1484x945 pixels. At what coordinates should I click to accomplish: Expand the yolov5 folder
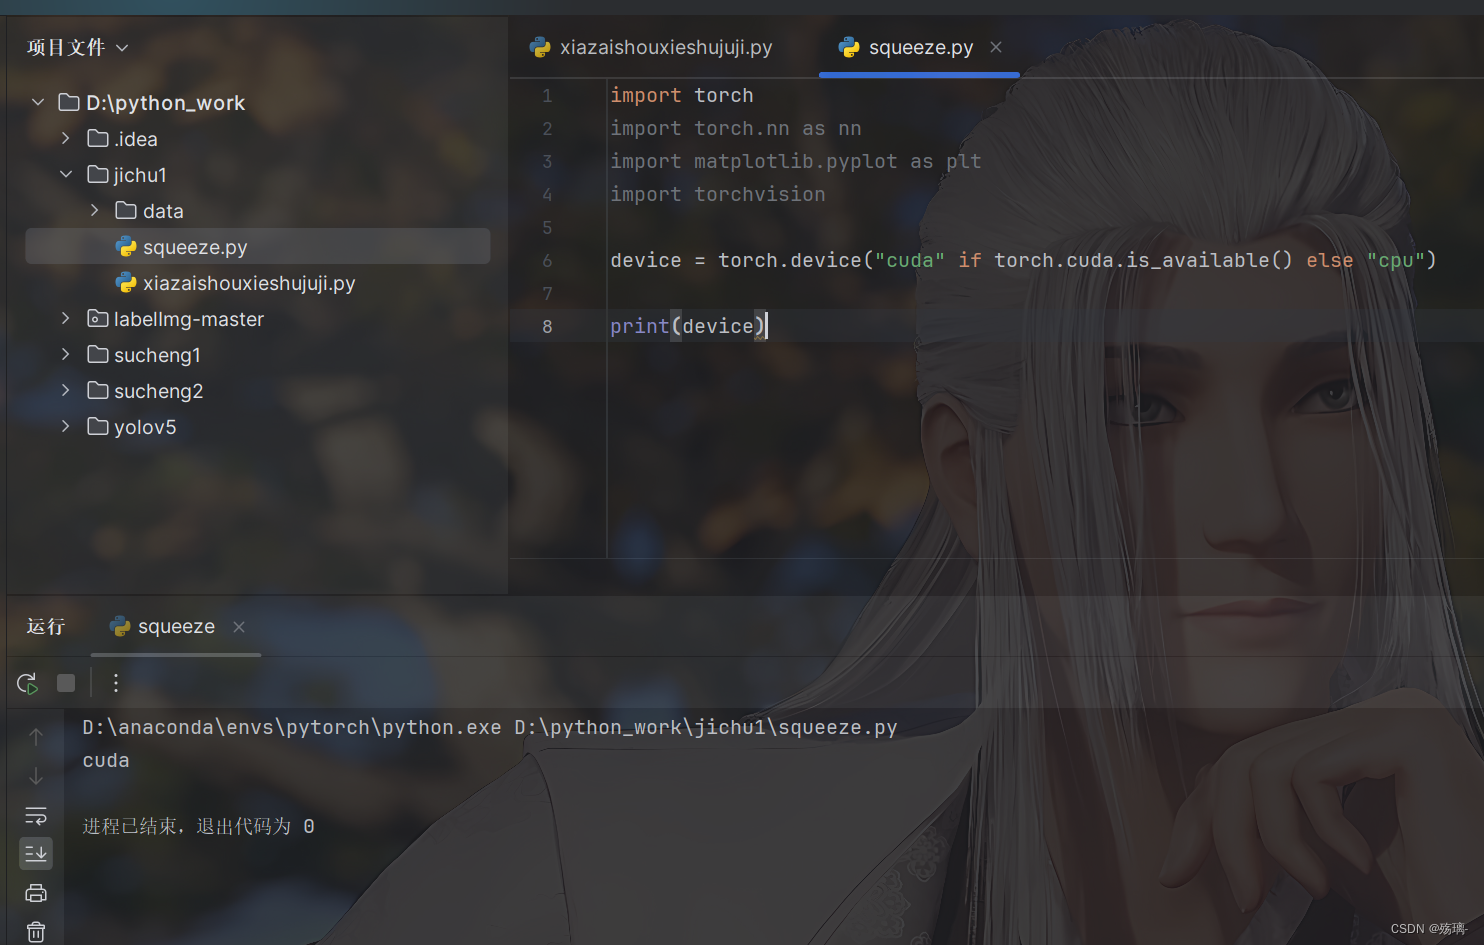tap(66, 427)
